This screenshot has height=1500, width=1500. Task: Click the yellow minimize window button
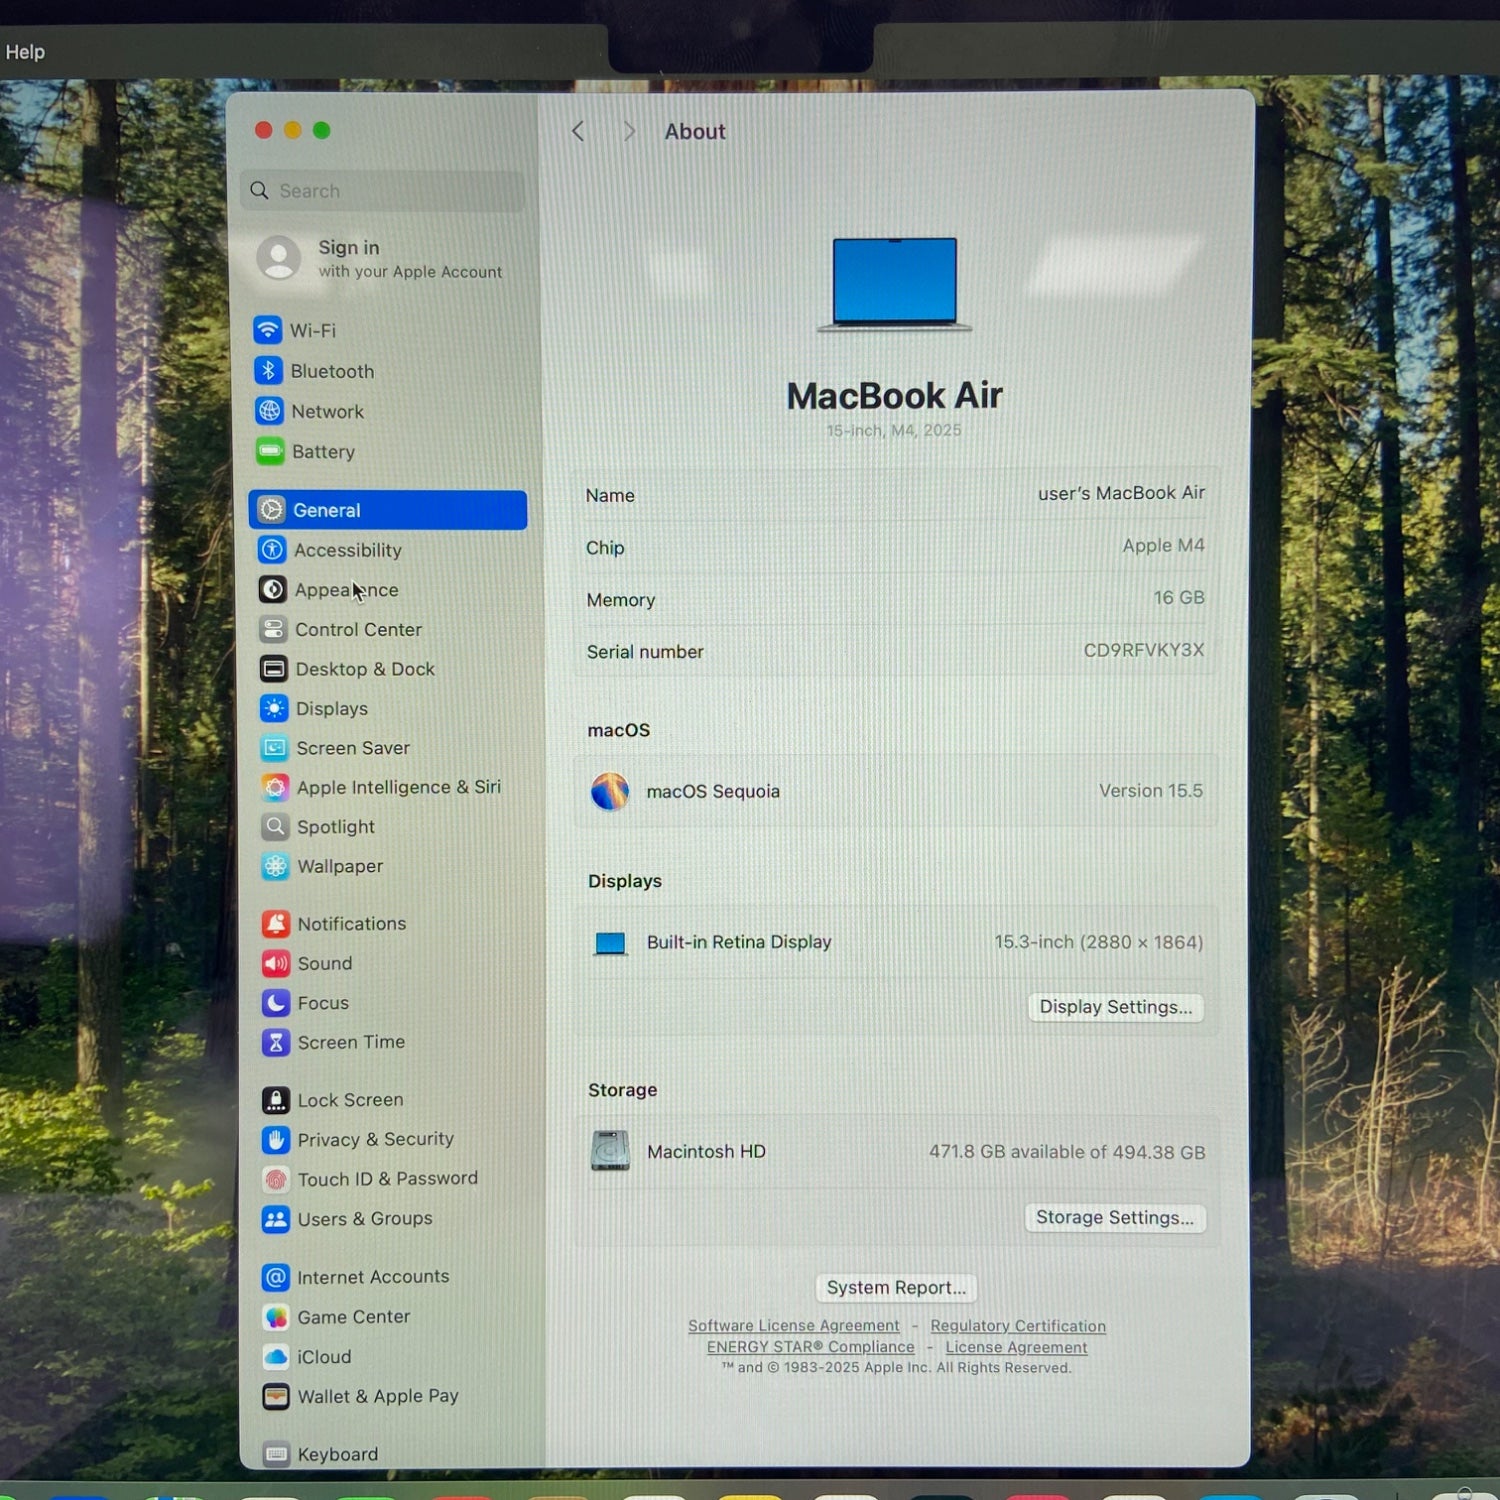pos(292,130)
